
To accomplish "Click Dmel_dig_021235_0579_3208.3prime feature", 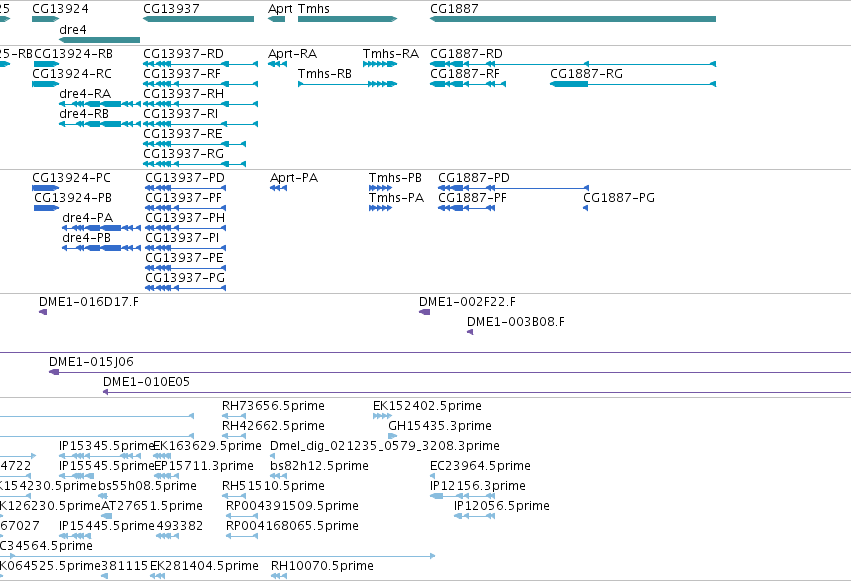I will (x=385, y=446).
